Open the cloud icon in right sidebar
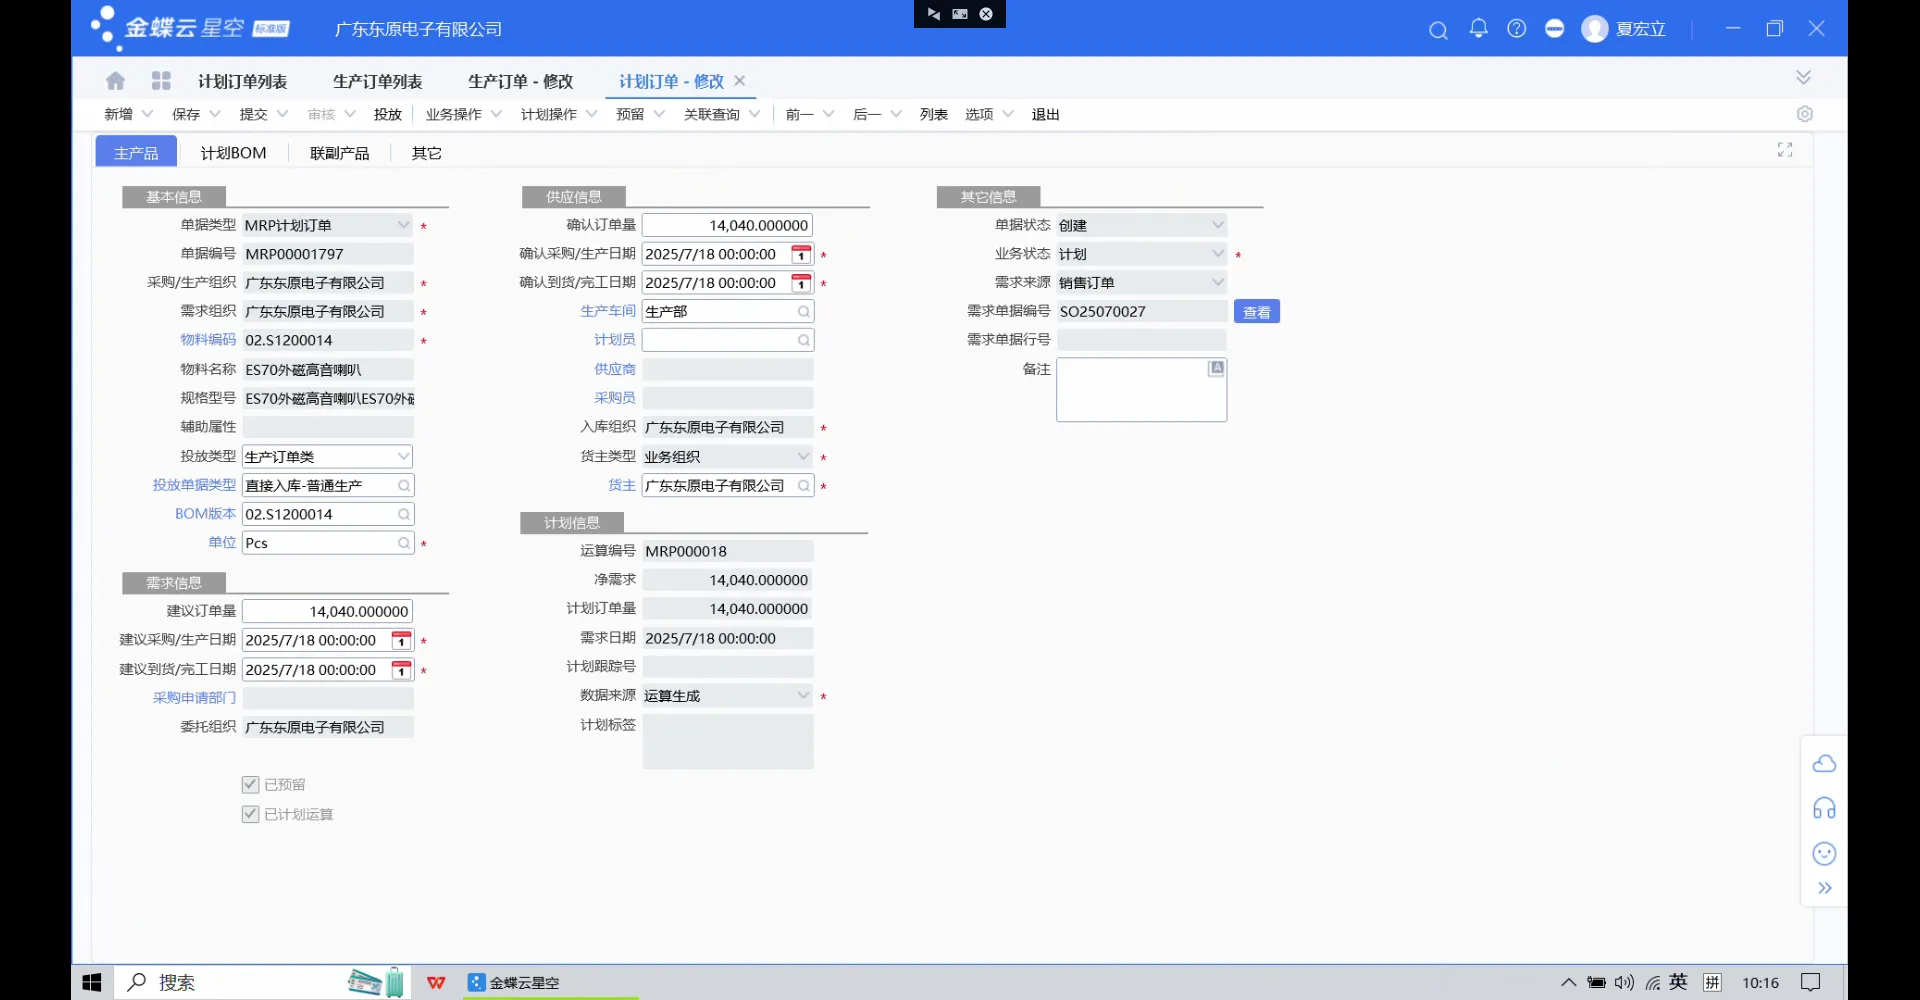 pos(1824,764)
